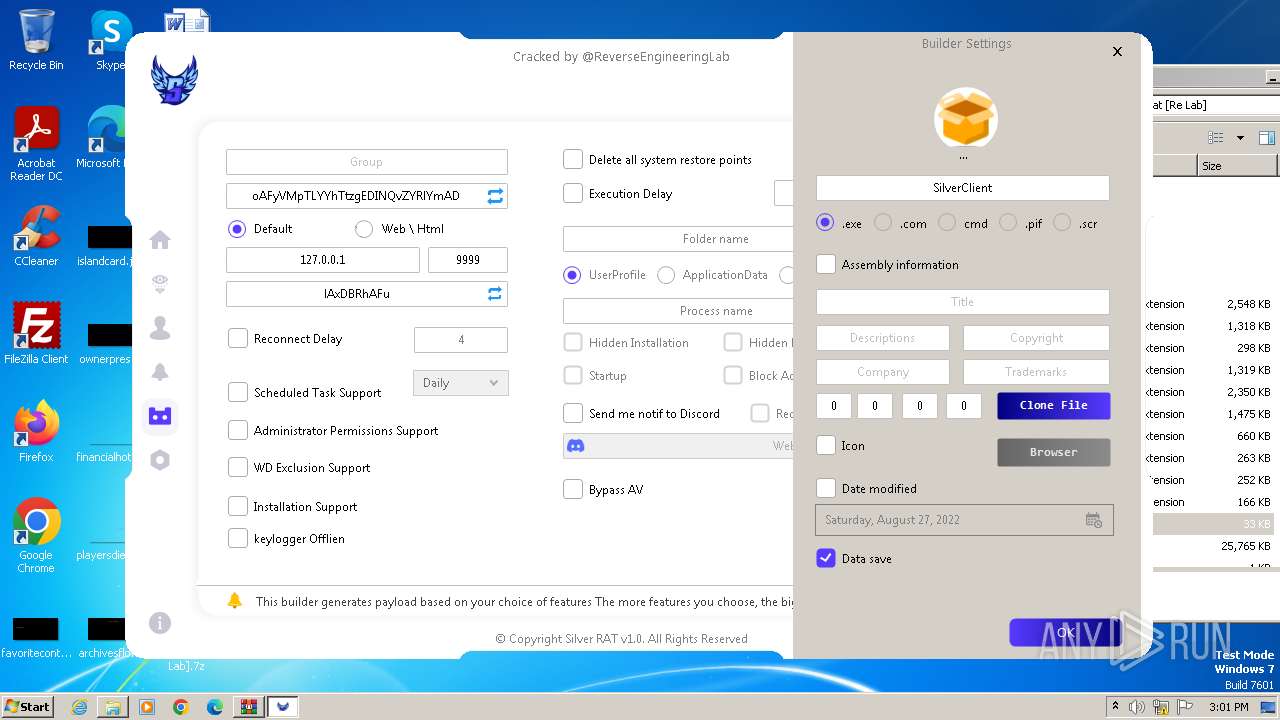Select the Default connection radio
The height and width of the screenshot is (720, 1280).
tap(237, 229)
